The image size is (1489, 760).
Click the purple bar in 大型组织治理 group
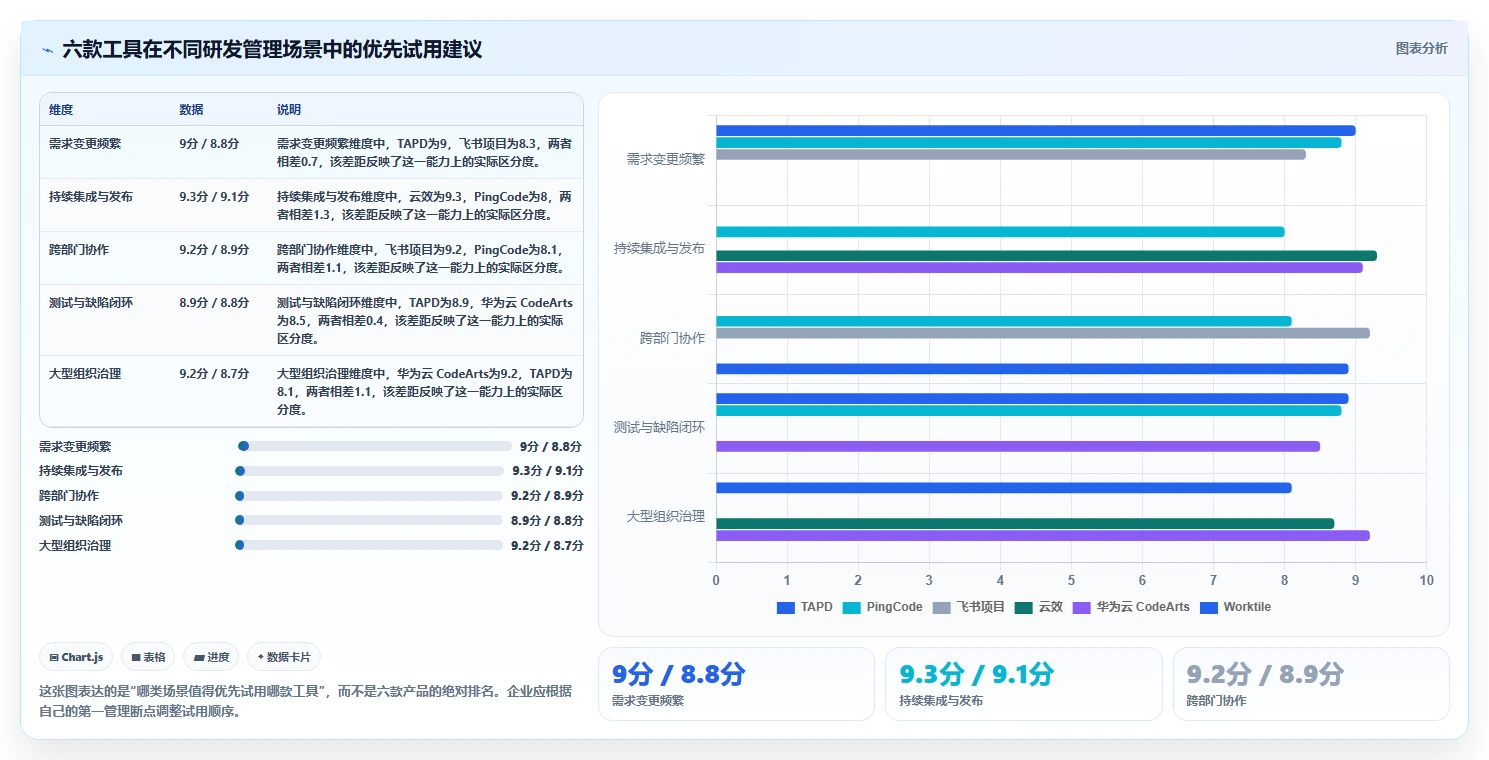click(1043, 536)
